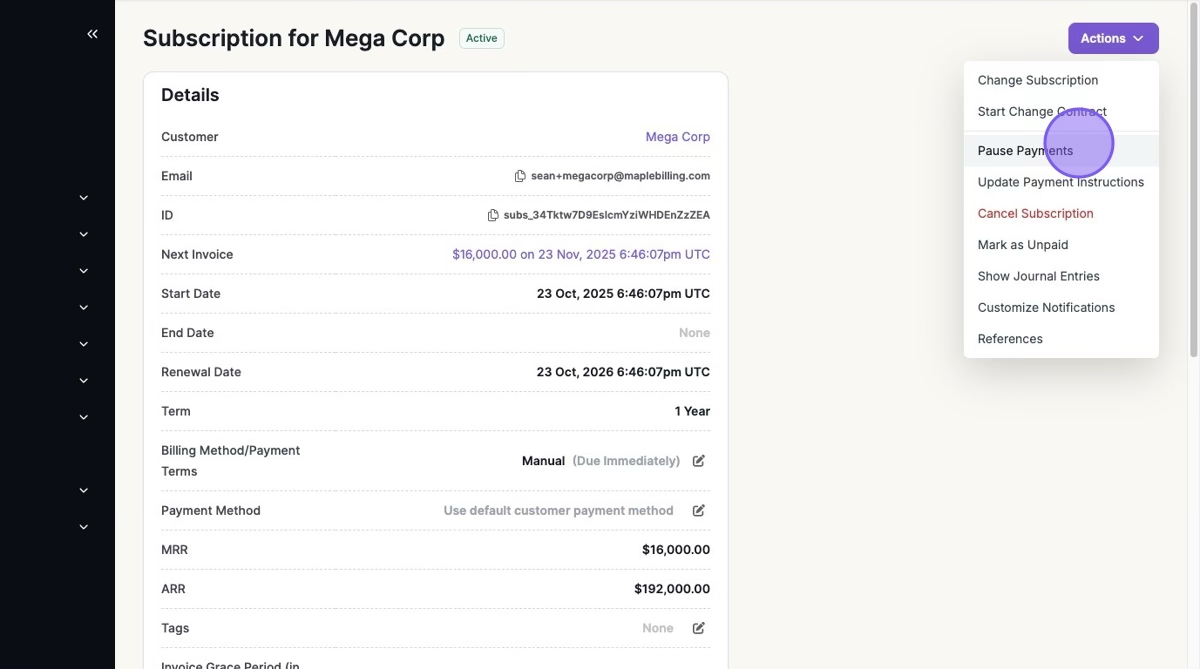Edit Tags pencil icon

click(x=699, y=628)
